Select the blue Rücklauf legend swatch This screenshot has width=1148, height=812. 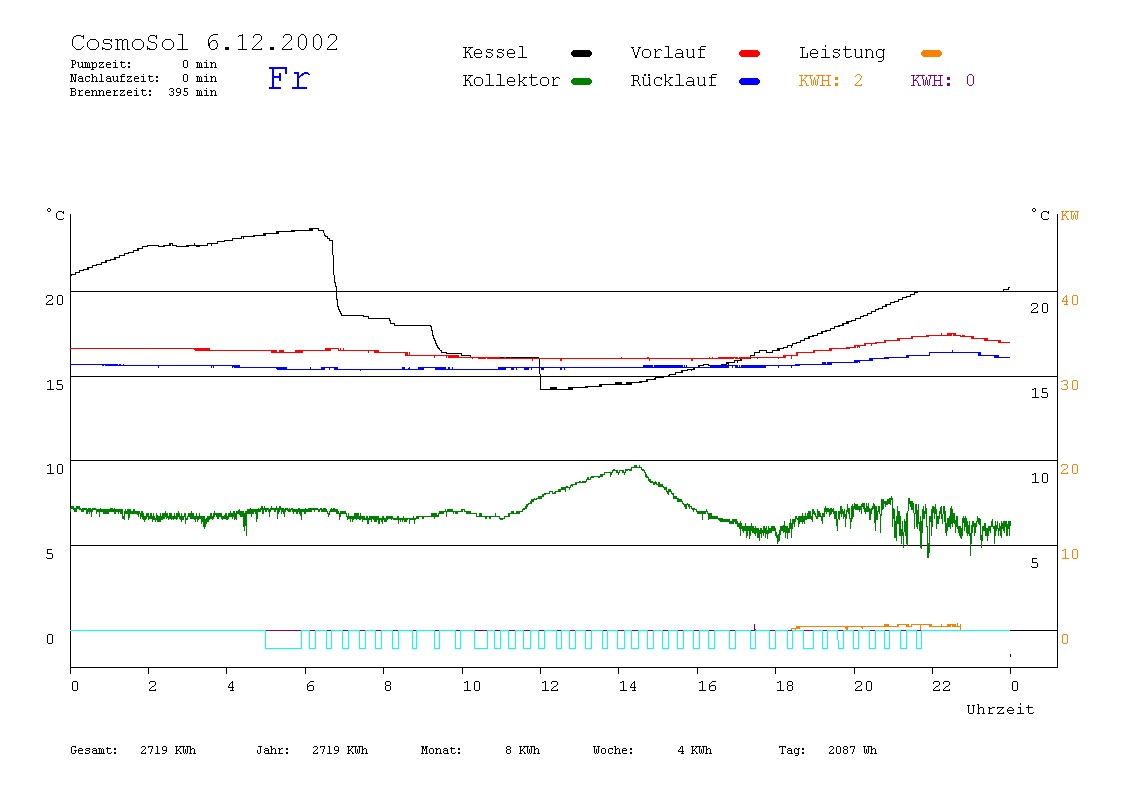[749, 81]
